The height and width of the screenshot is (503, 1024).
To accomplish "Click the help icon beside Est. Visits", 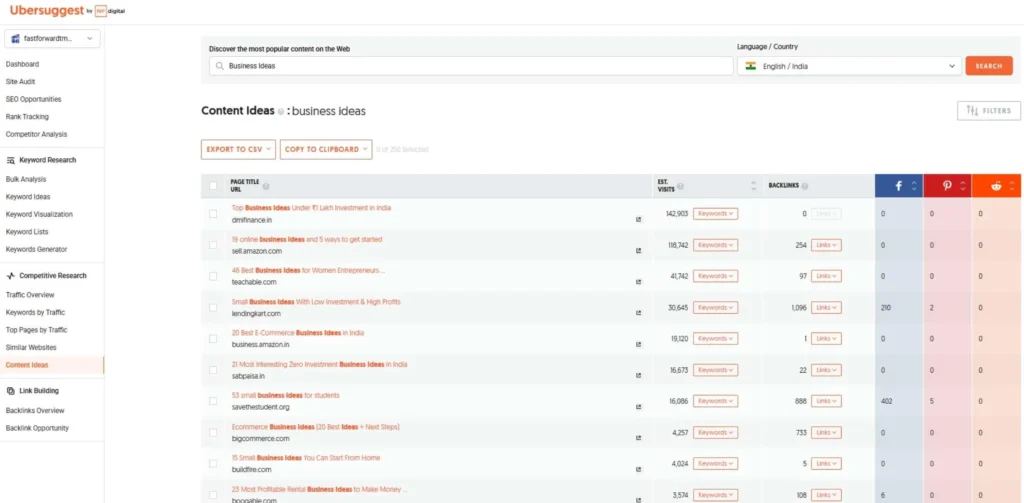I will pyautogui.click(x=680, y=186).
